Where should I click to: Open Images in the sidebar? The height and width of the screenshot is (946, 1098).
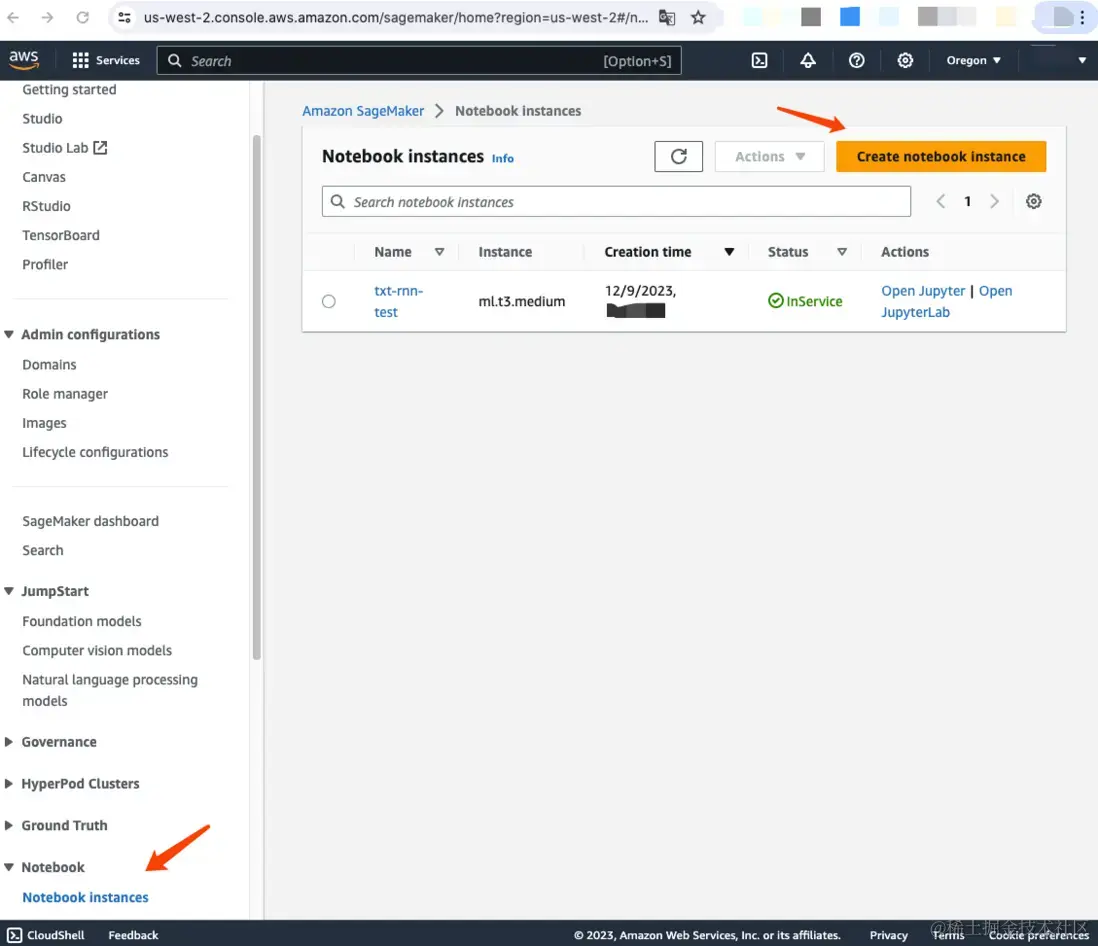tap(44, 424)
